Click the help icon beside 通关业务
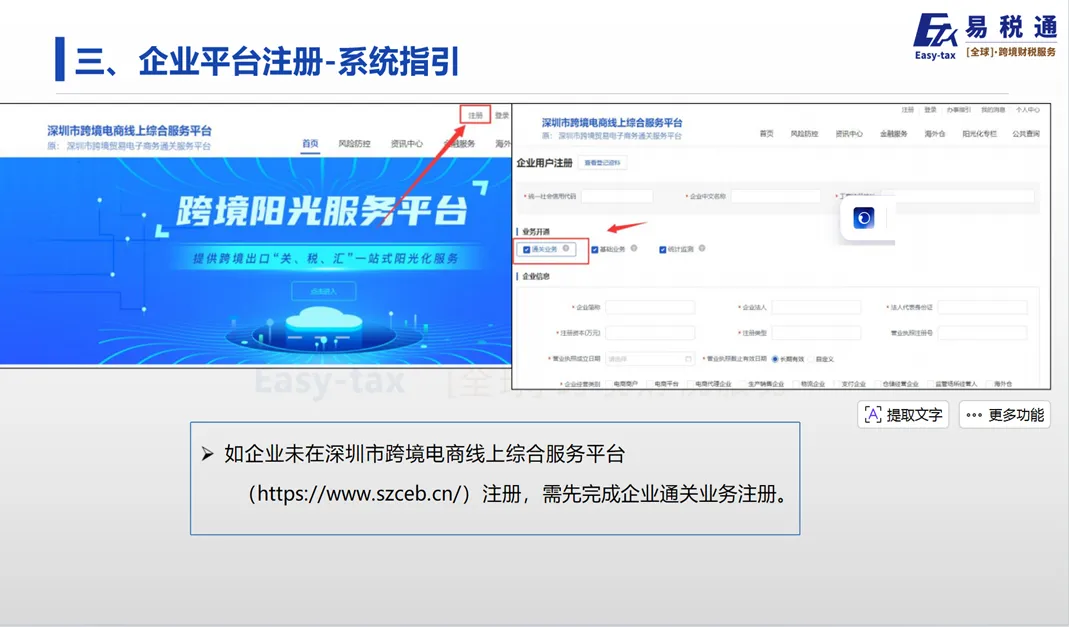Image resolution: width=1069 pixels, height=627 pixels. tap(567, 249)
